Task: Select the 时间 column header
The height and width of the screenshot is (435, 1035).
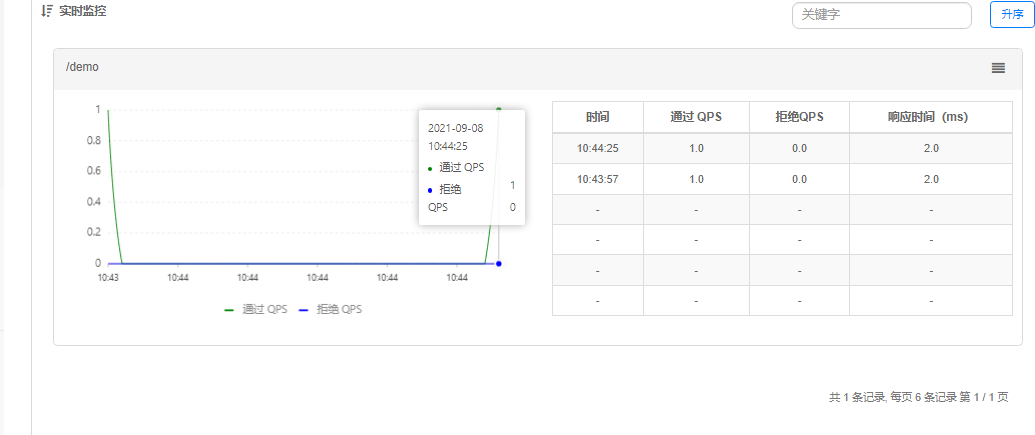Action: pos(597,117)
